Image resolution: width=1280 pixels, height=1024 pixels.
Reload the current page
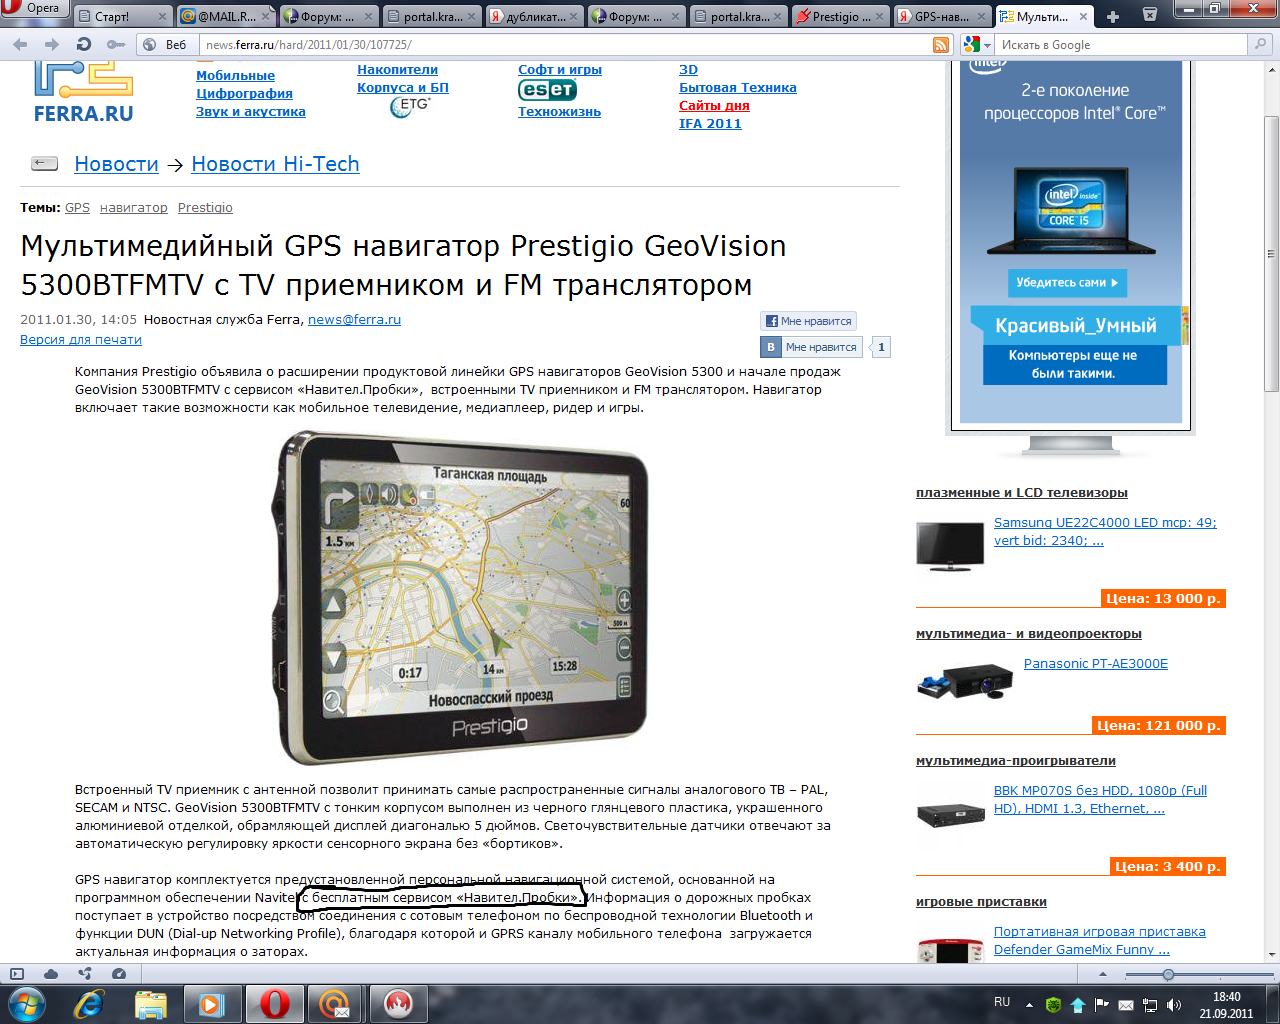click(84, 45)
